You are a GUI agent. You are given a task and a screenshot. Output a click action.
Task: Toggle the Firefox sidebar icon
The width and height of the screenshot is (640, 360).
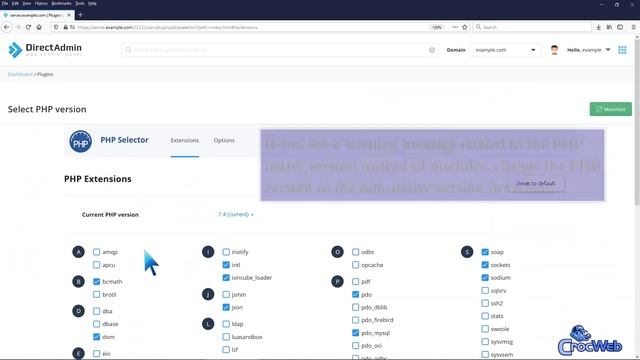[x=620, y=27]
